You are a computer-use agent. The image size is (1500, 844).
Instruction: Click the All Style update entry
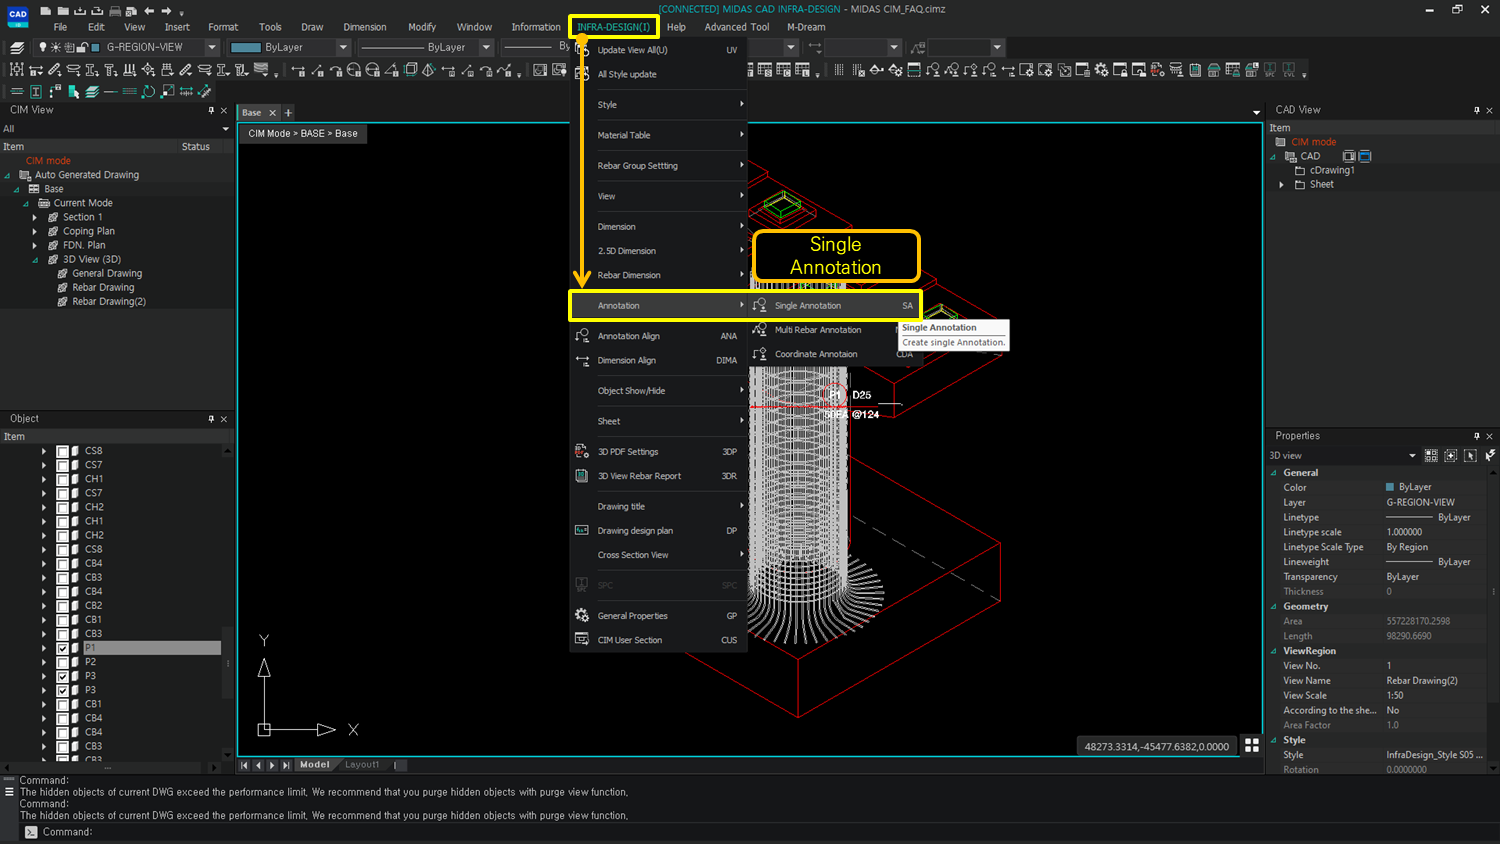point(628,74)
